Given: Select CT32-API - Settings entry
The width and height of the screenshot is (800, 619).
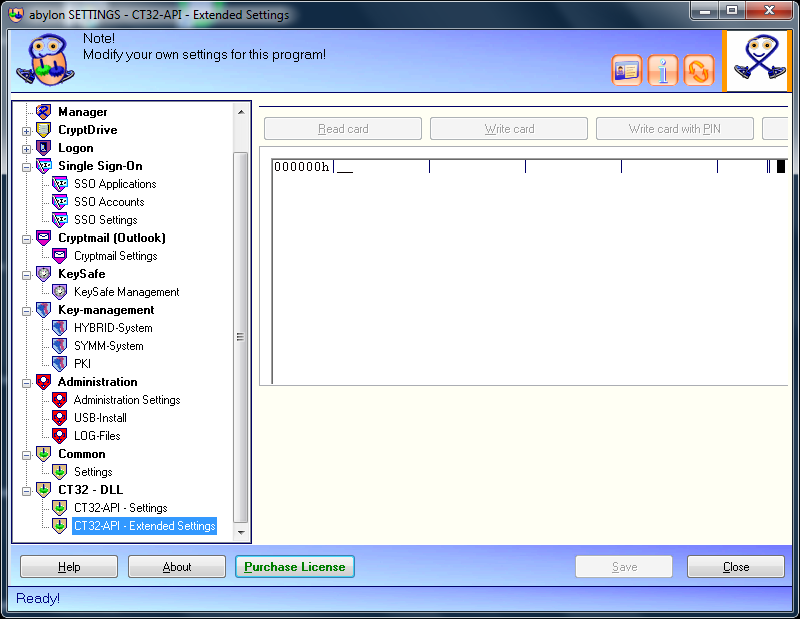Looking at the screenshot, I should click(x=120, y=508).
